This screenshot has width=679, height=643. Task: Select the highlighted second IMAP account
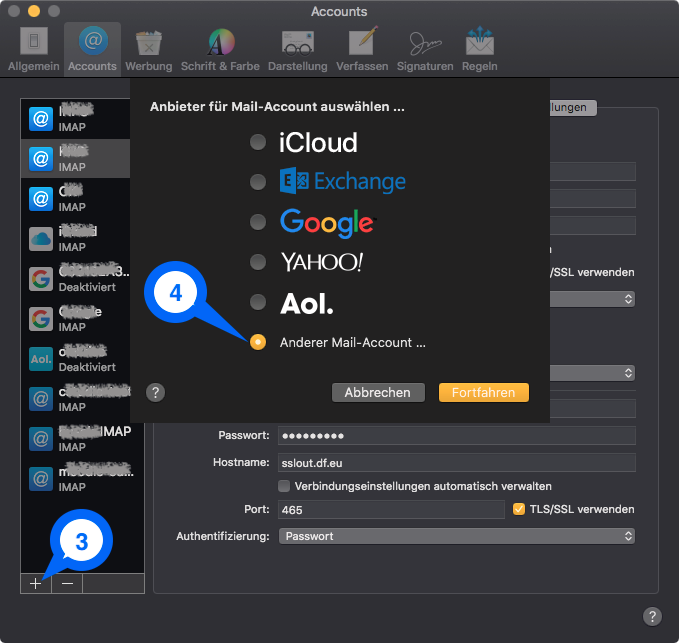tap(75, 158)
